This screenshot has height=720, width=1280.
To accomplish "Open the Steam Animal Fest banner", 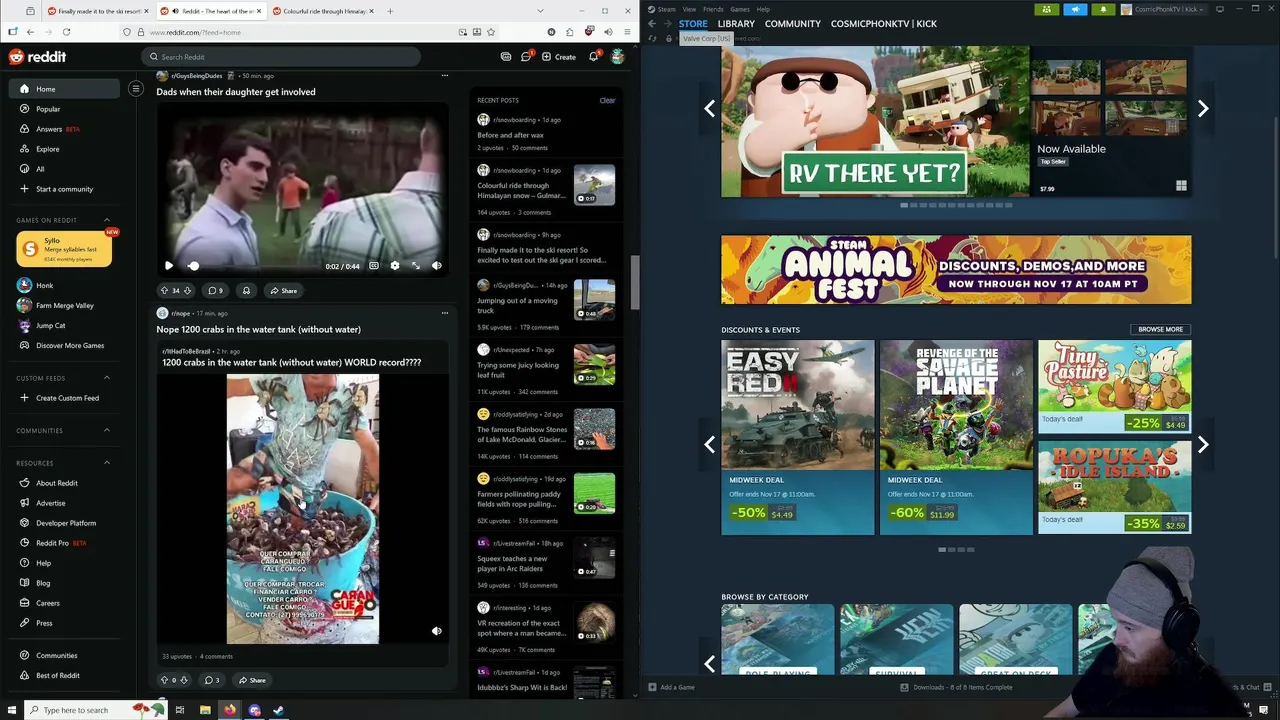I will (x=956, y=270).
